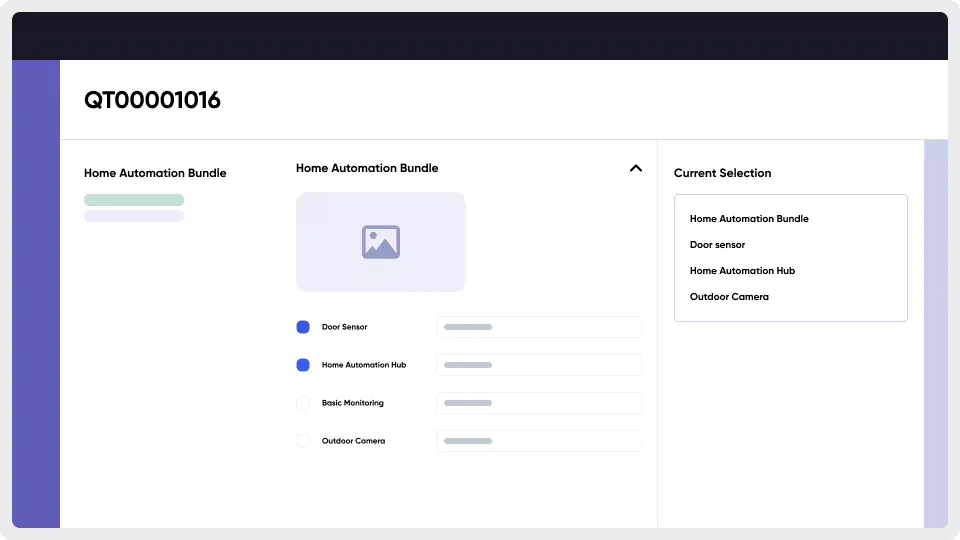Click the Door Sensor input field

(x=539, y=327)
